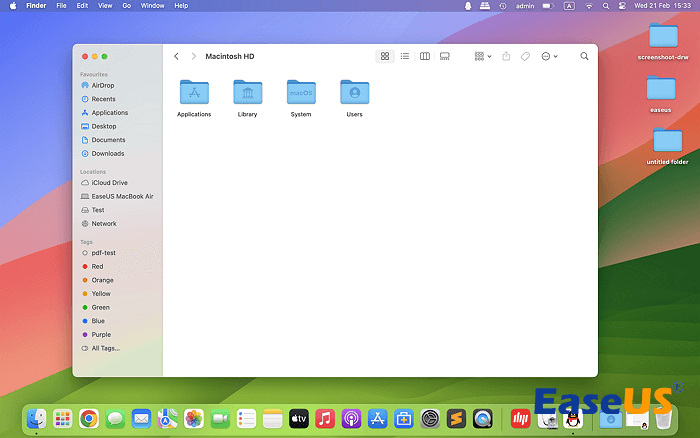Click the Edit Tags icon in toolbar
The image size is (700, 438).
pyautogui.click(x=525, y=57)
